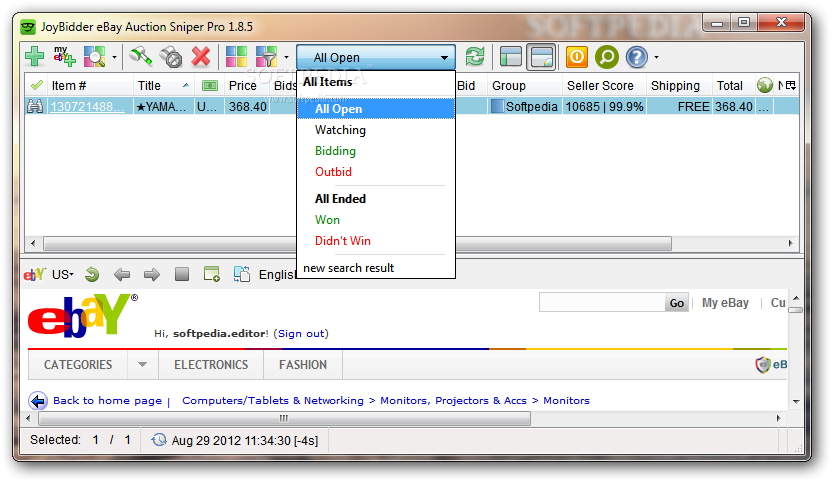Click the translate documents swap icon

242,274
